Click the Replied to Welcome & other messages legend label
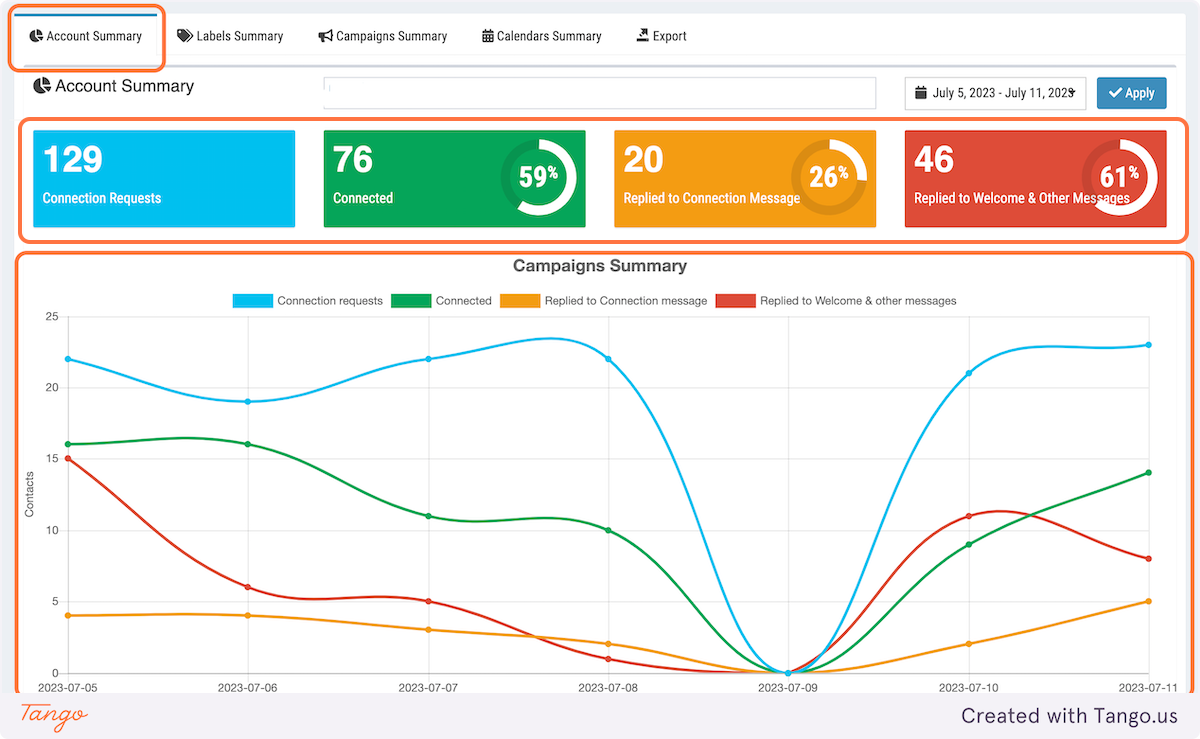The height and width of the screenshot is (739, 1200). (x=858, y=300)
